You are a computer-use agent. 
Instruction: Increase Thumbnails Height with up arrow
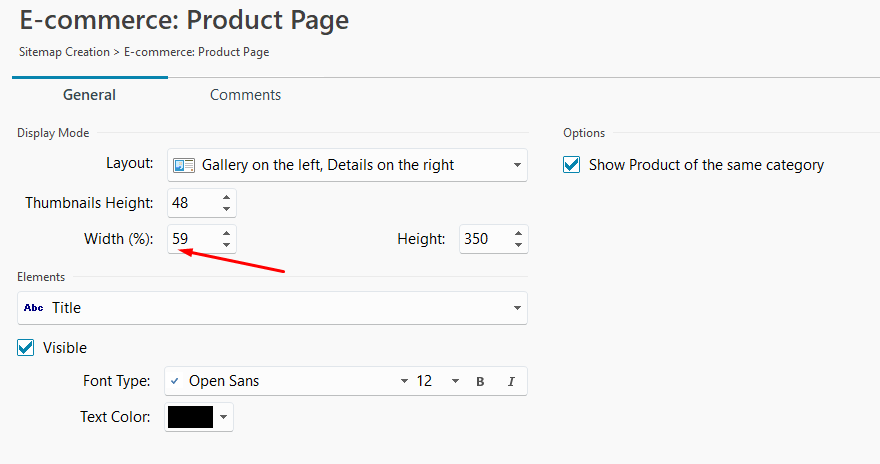tap(227, 197)
